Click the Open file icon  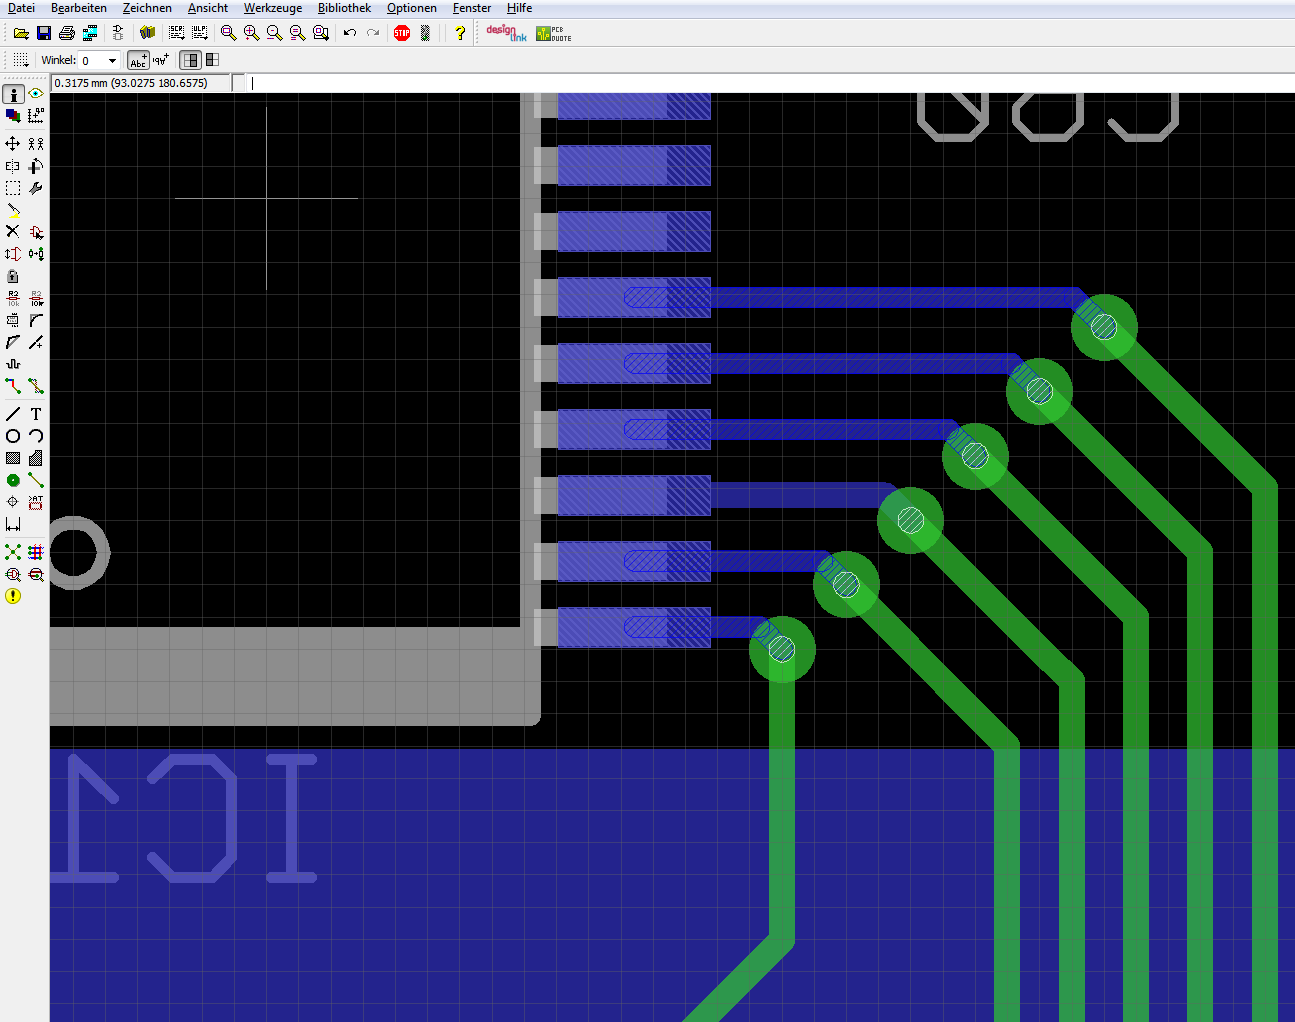click(21, 33)
